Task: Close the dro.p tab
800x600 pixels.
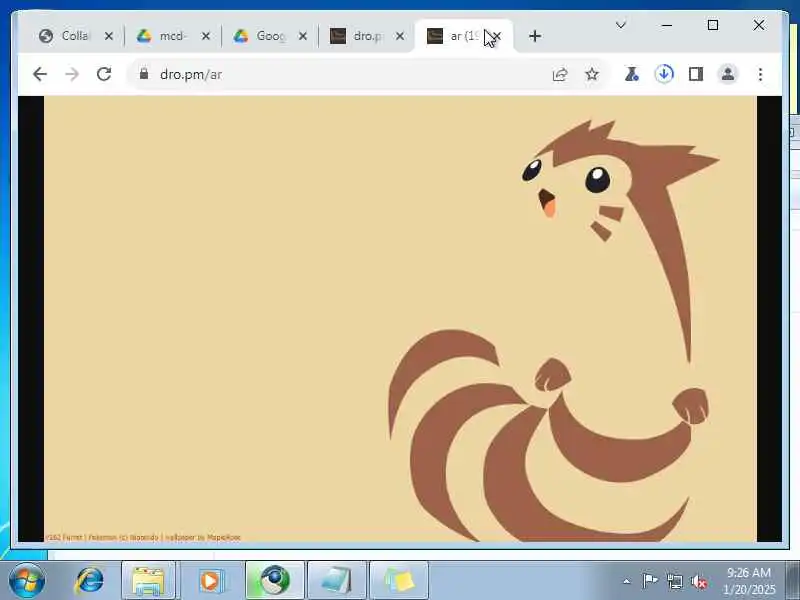Action: tap(400, 36)
